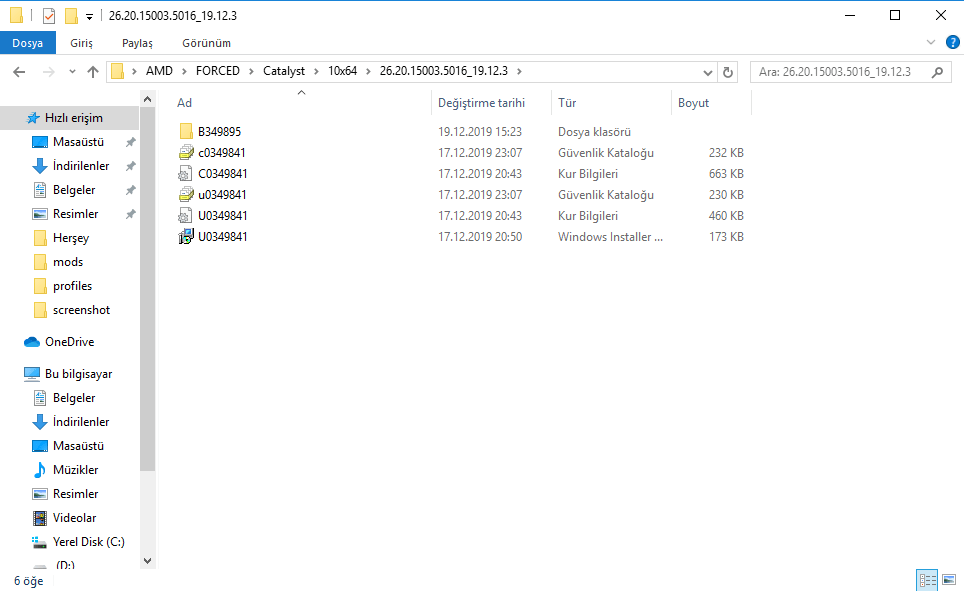Screen dimensions: 964x591
Task: Open the B349895 folder icon
Action: (x=186, y=132)
